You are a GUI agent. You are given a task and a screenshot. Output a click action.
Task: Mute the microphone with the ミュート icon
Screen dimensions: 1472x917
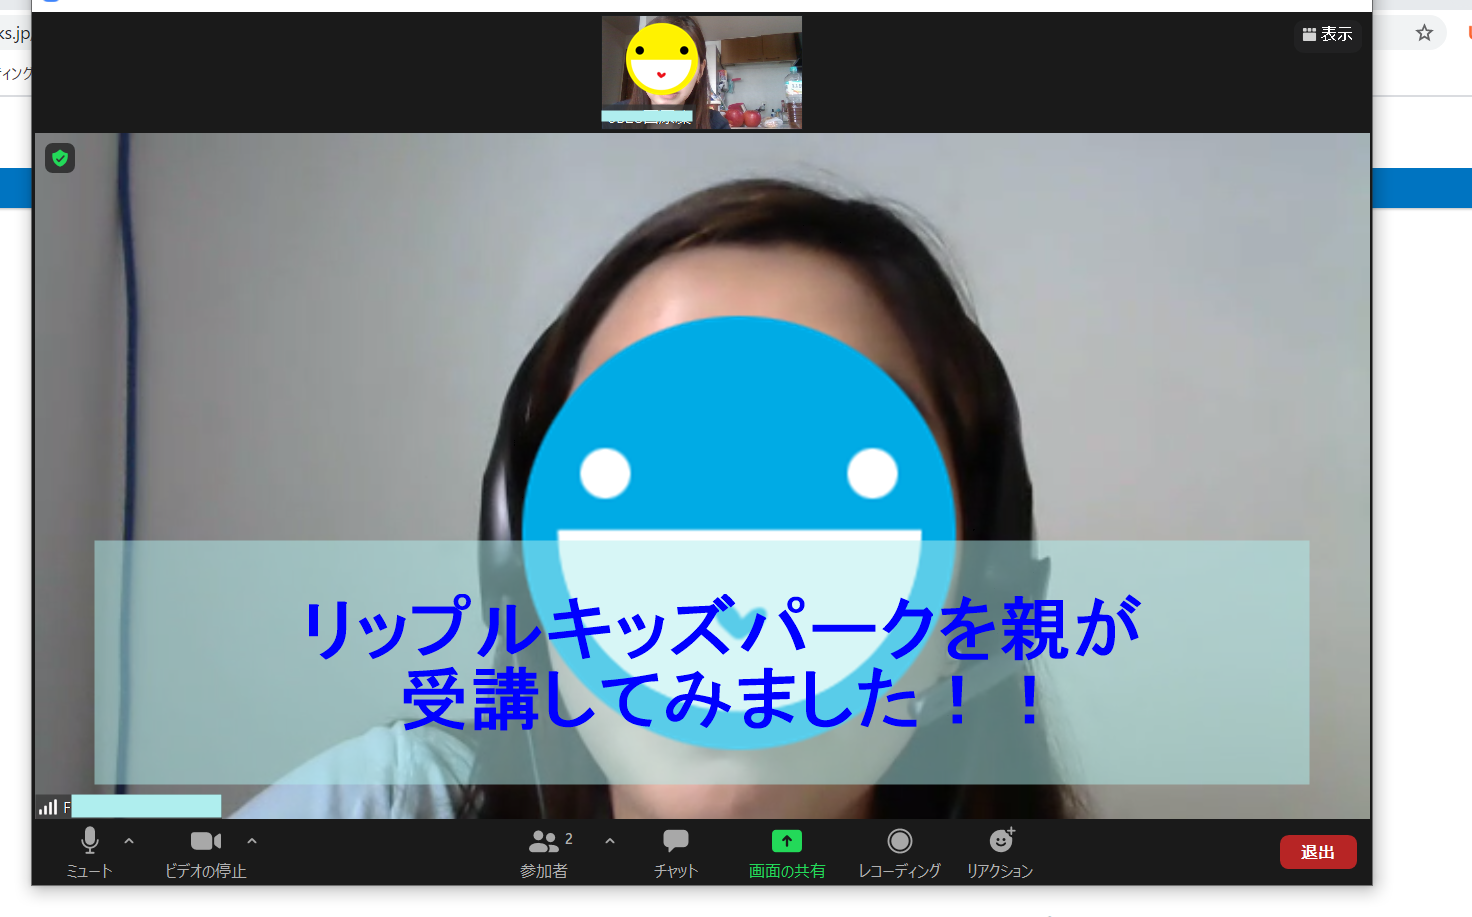(x=89, y=852)
